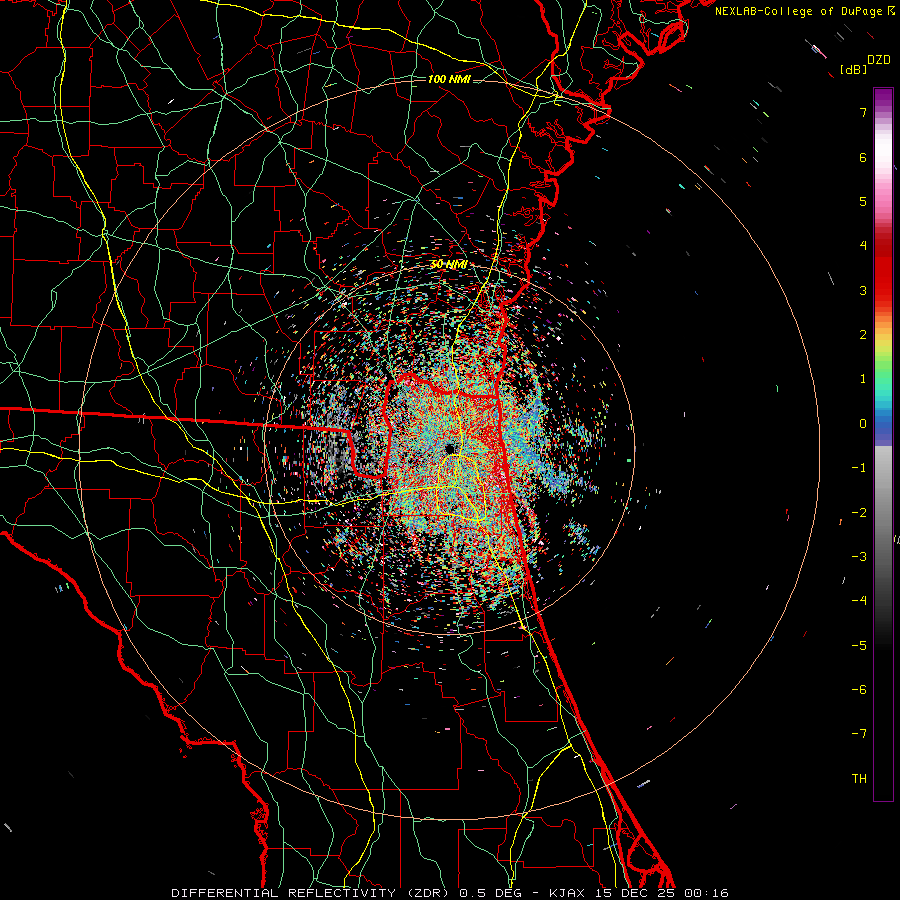Click the ZDR color scale bar
The width and height of the screenshot is (900, 900).
tap(883, 444)
